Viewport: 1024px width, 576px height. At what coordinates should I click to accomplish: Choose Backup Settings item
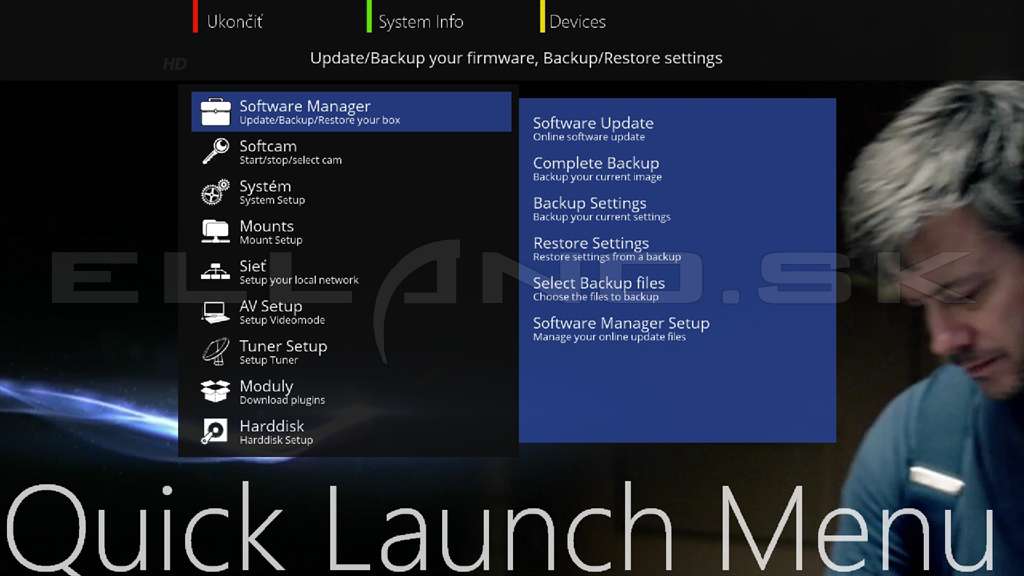[x=601, y=208]
